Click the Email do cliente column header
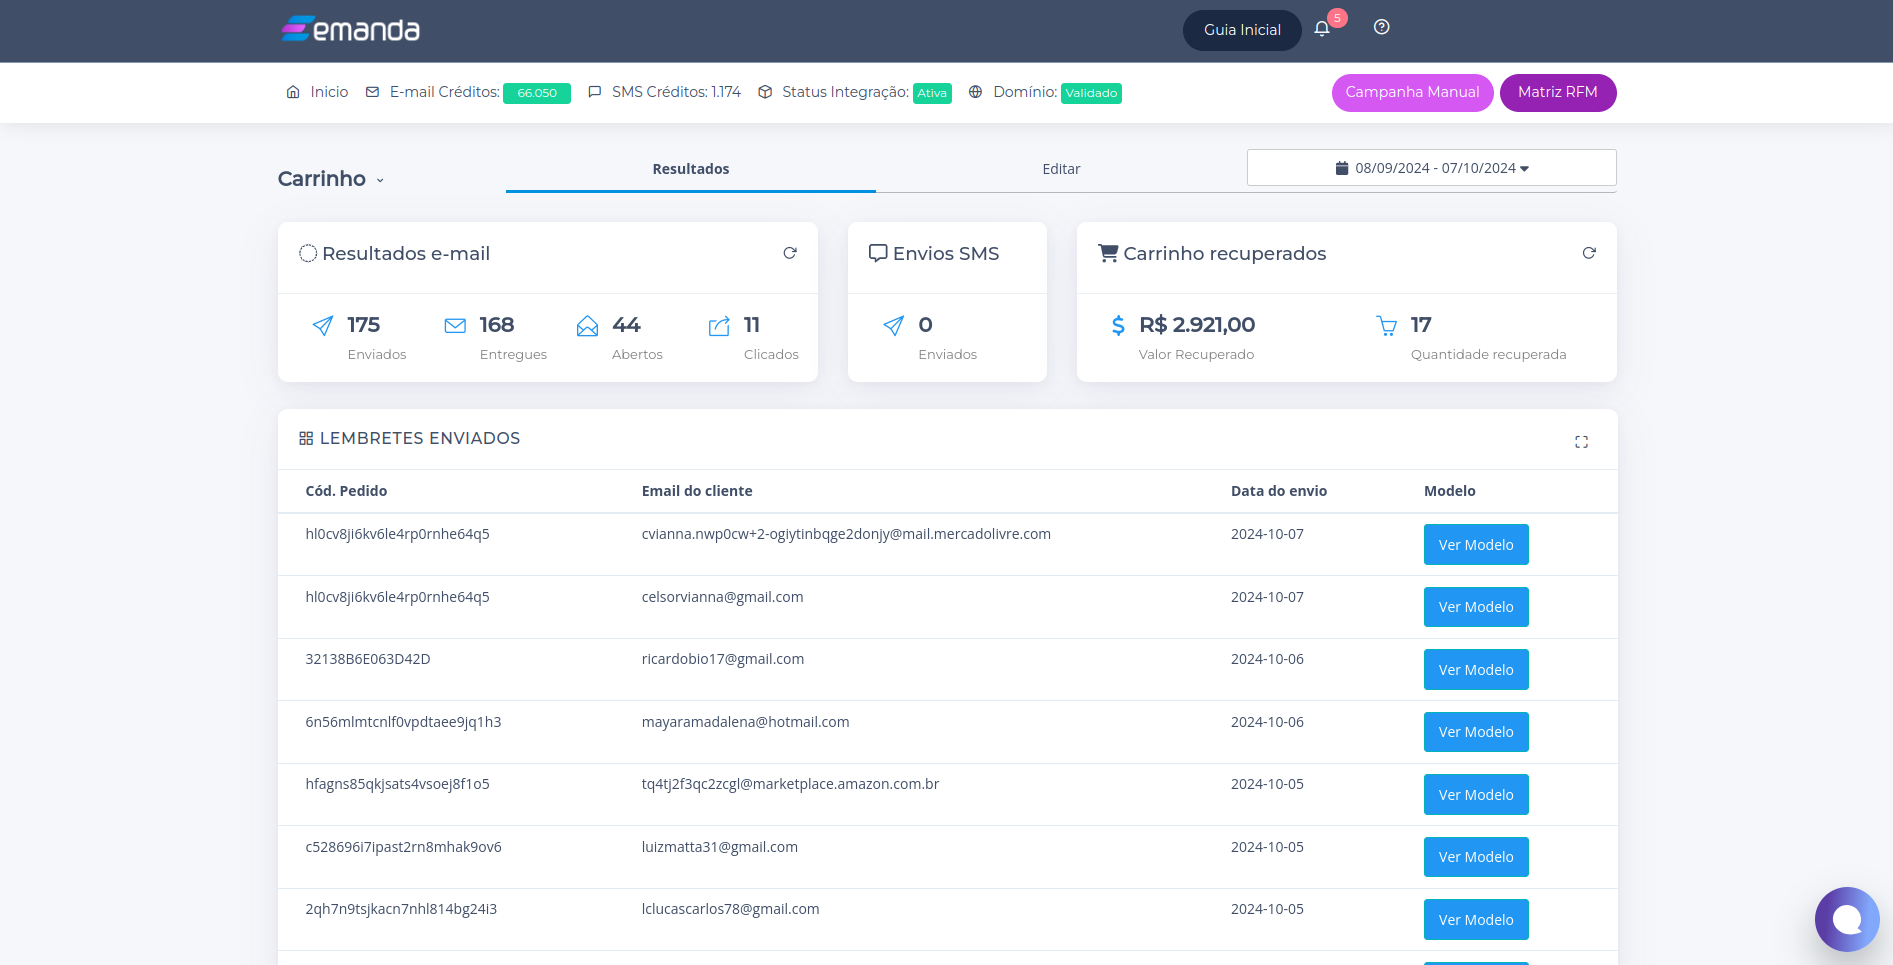Viewport: 1893px width, 965px height. (697, 491)
